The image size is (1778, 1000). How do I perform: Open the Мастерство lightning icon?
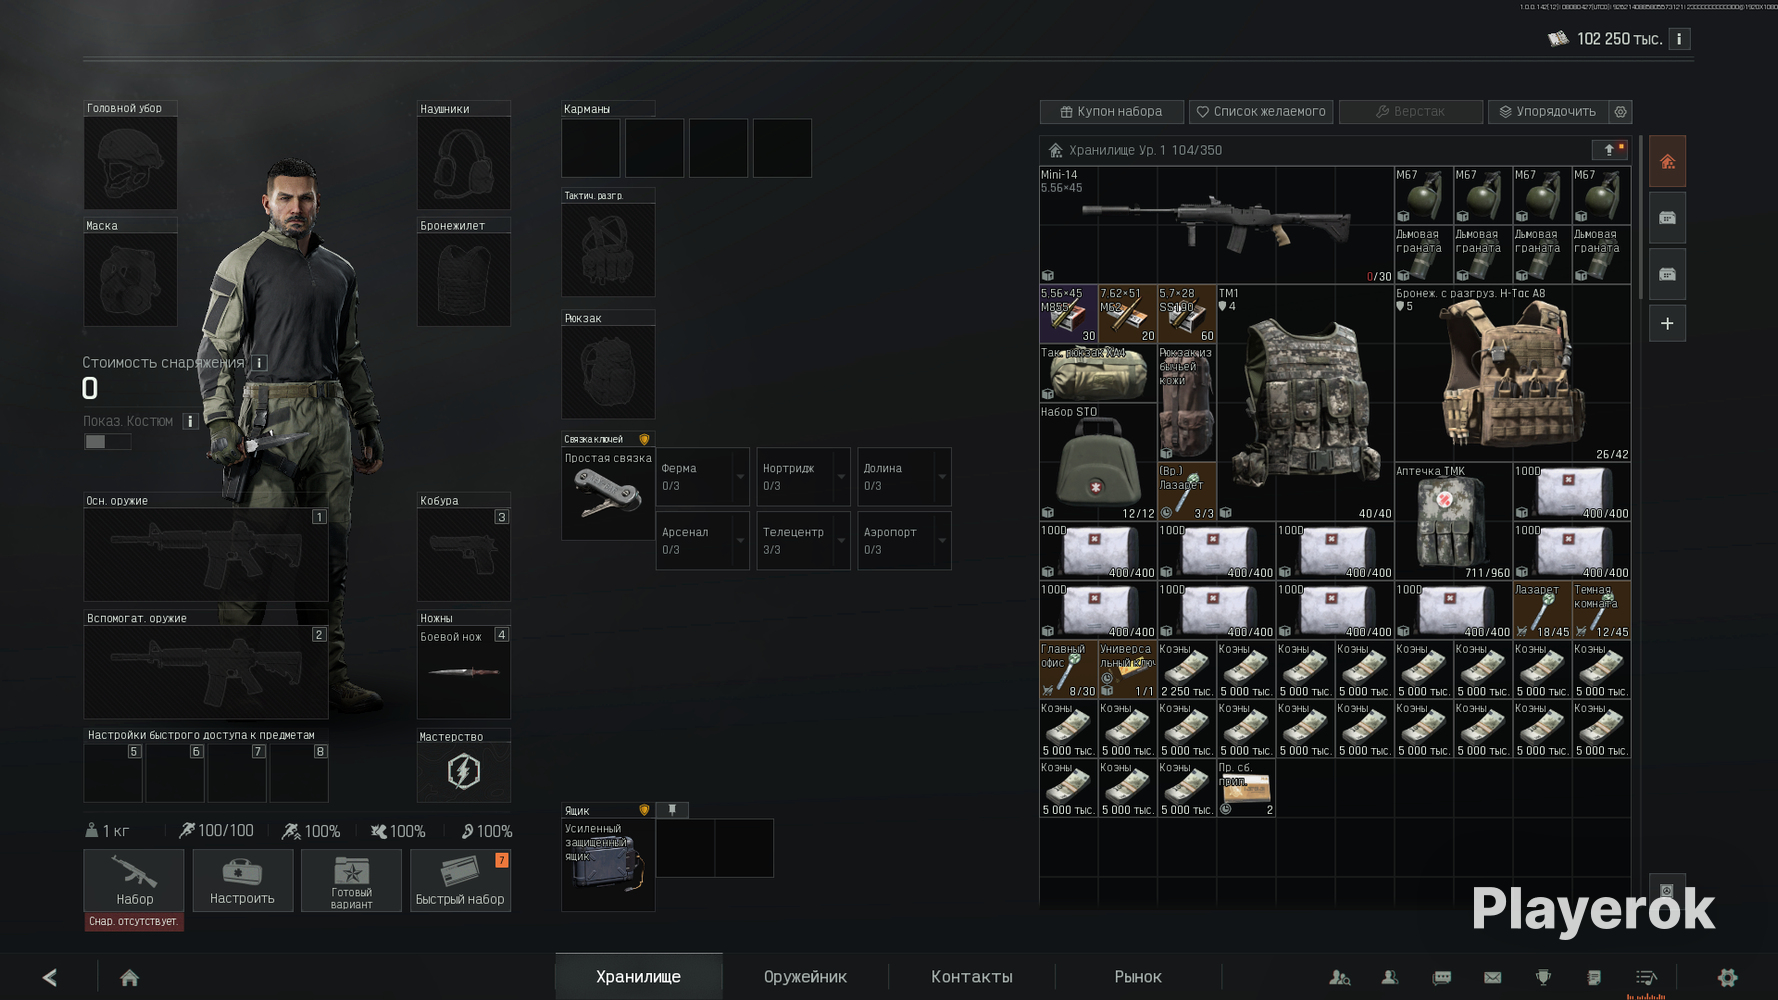(464, 772)
